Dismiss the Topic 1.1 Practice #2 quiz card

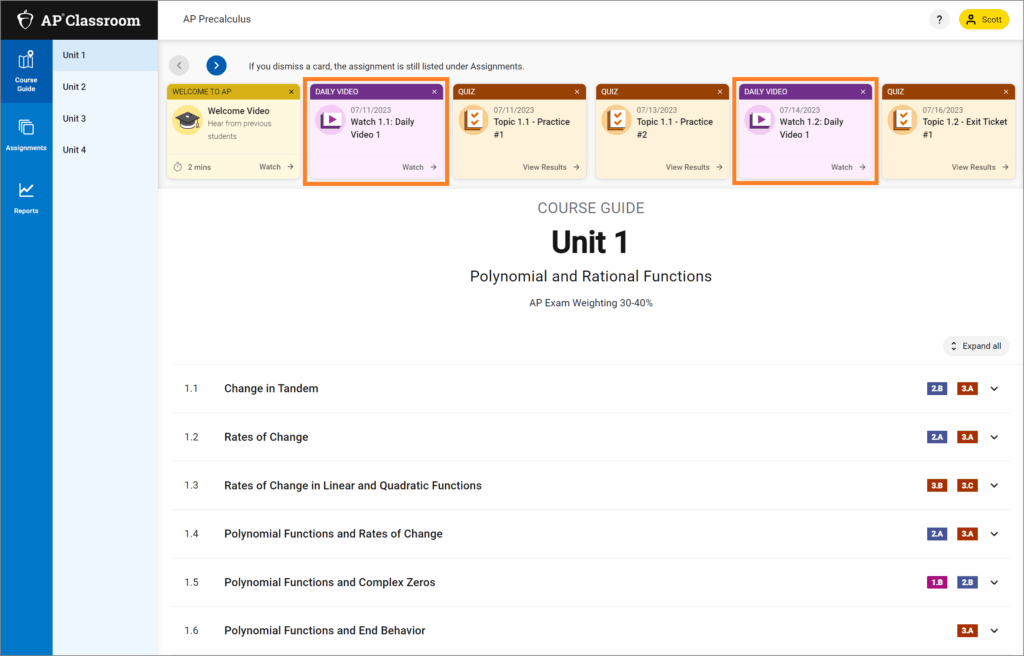[720, 92]
